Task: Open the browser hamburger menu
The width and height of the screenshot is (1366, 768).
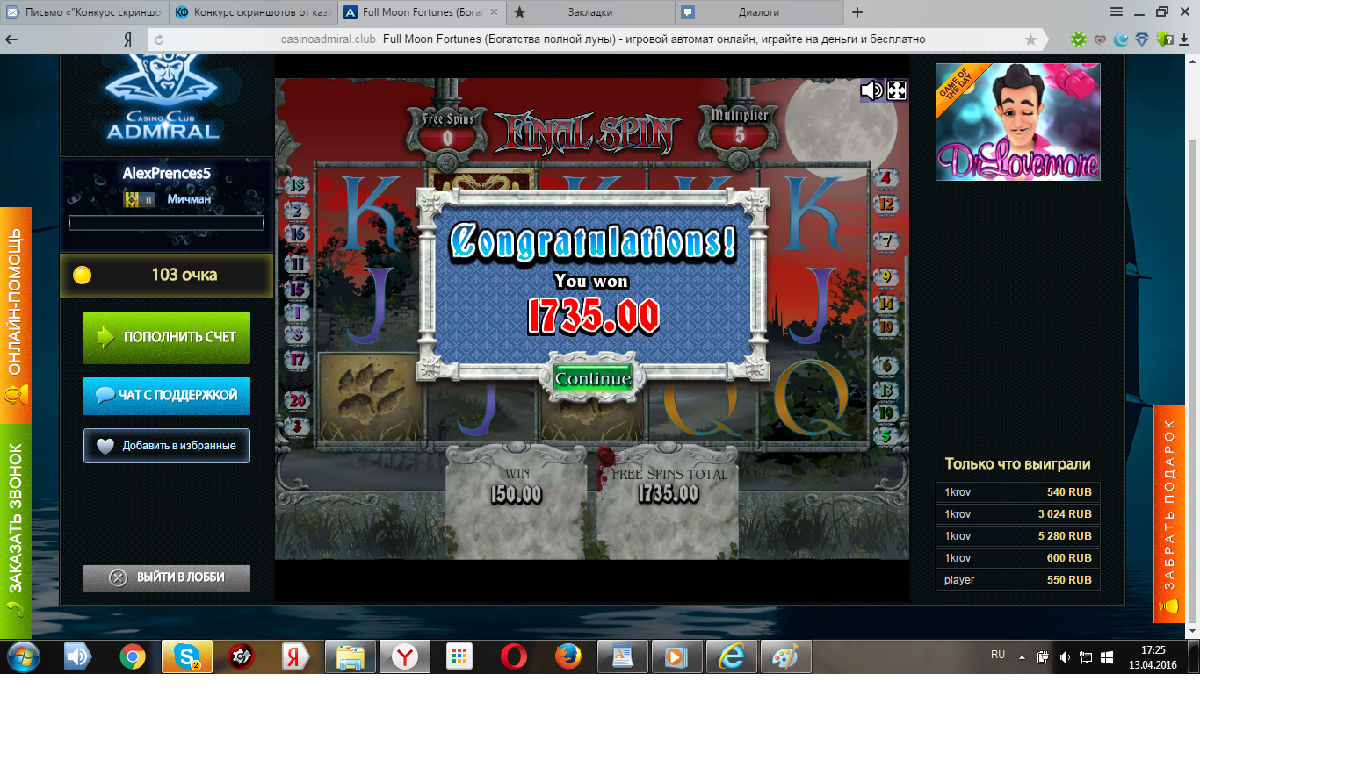Action: click(1116, 12)
